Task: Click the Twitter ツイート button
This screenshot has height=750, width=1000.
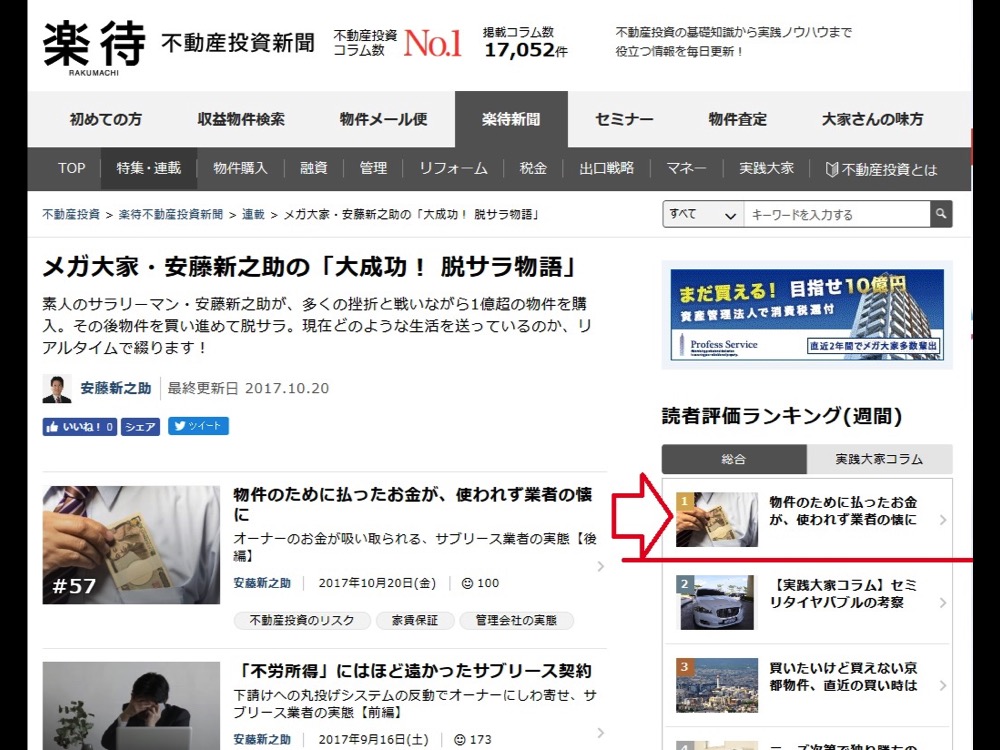Action: tap(198, 426)
